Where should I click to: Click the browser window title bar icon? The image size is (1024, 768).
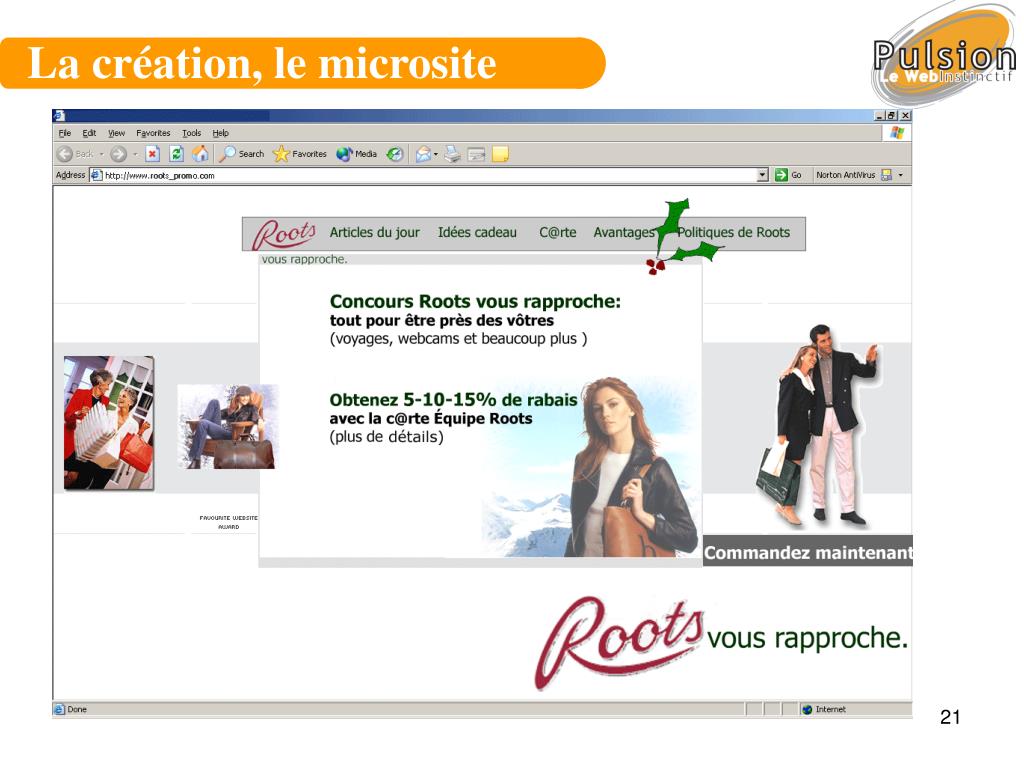click(59, 116)
